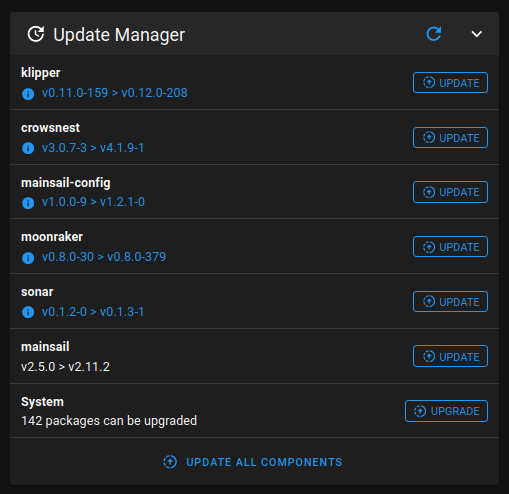Update klipper to v0.12.0-208
This screenshot has height=494, width=509.
[450, 82]
